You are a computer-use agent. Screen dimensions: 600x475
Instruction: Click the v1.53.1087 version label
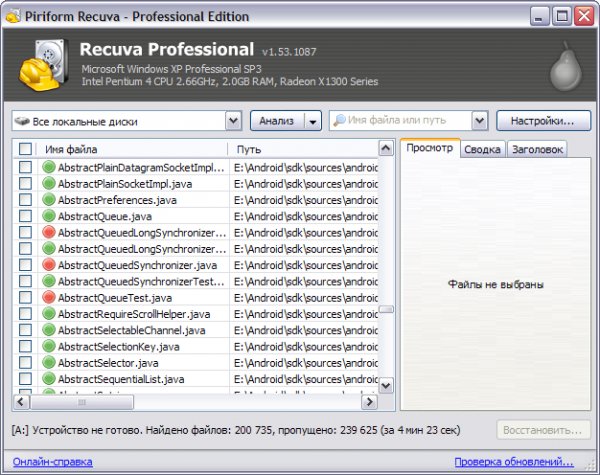[289, 52]
